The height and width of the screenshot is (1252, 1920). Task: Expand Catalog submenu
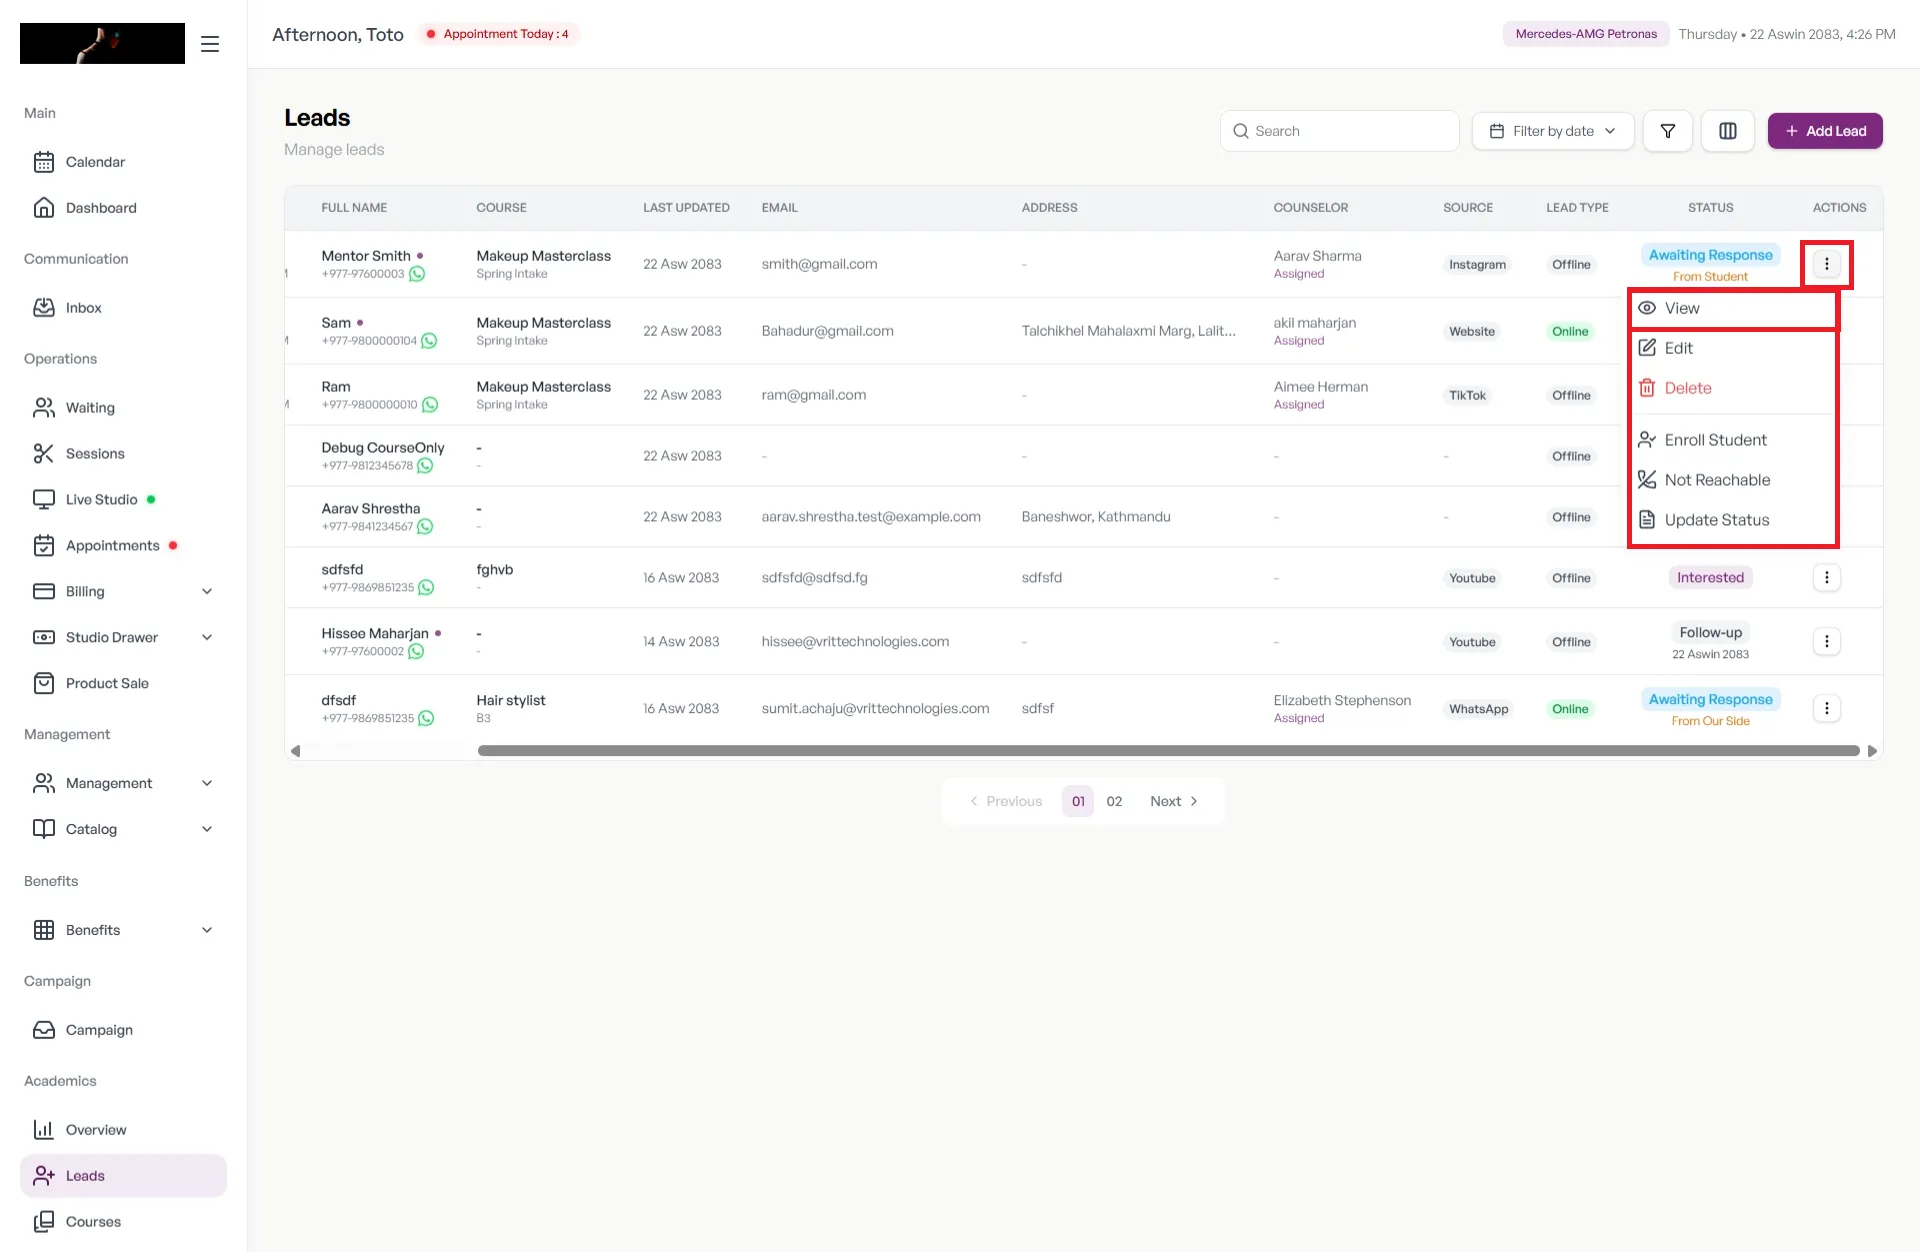click(x=123, y=830)
